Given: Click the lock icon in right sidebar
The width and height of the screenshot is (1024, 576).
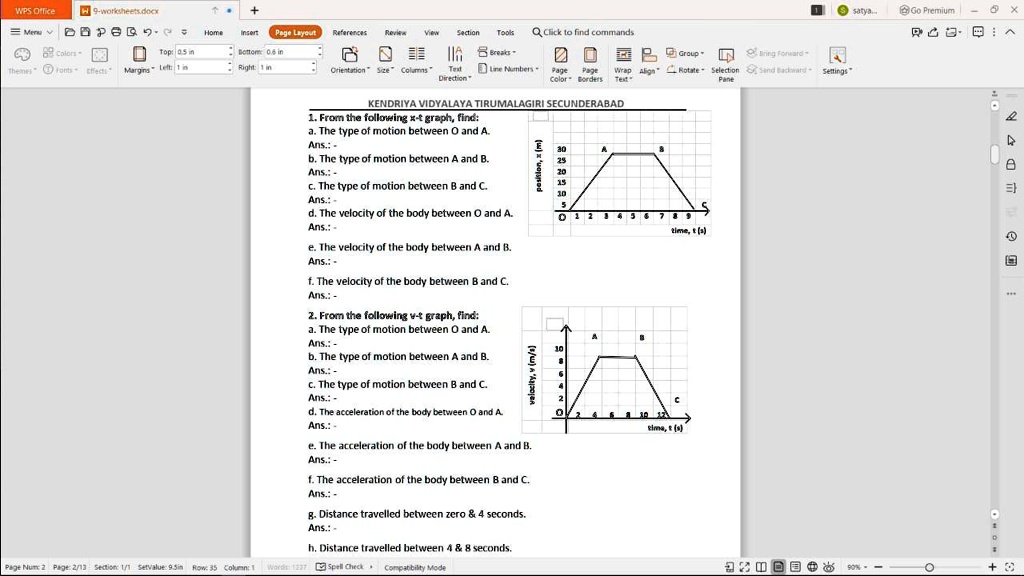Looking at the screenshot, I should (x=1011, y=164).
